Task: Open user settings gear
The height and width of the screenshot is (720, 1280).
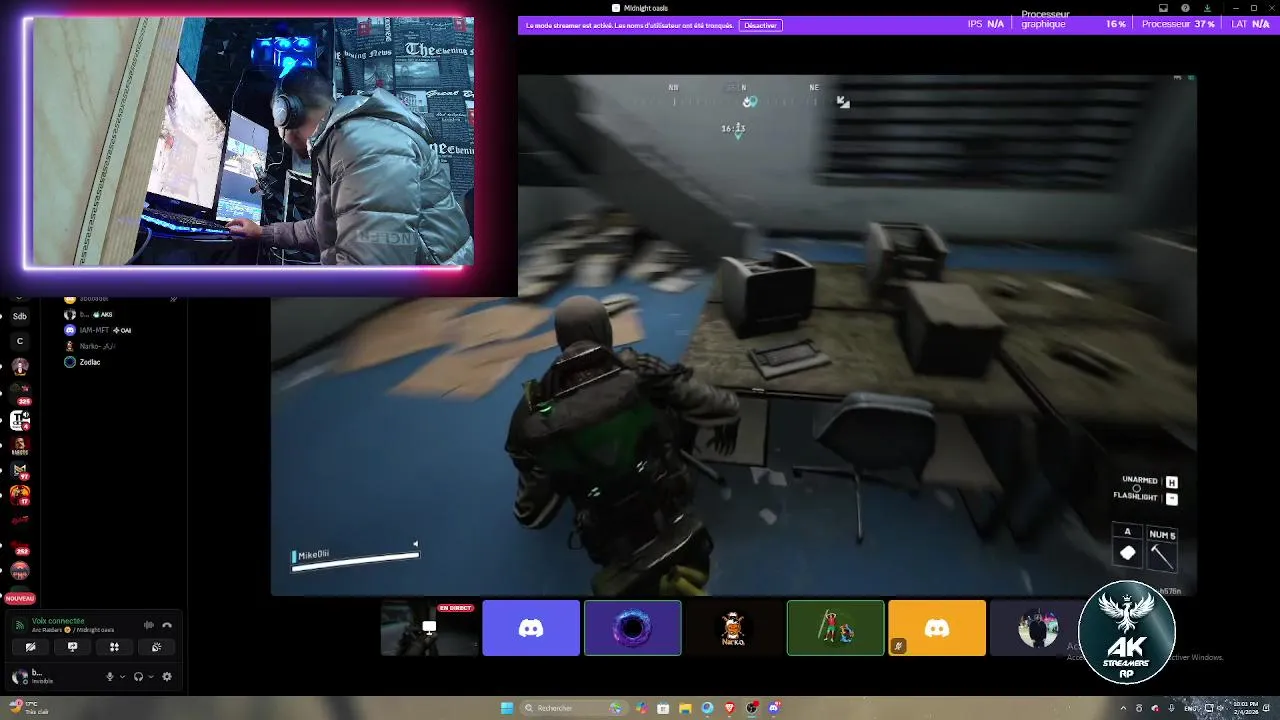Action: tap(167, 677)
